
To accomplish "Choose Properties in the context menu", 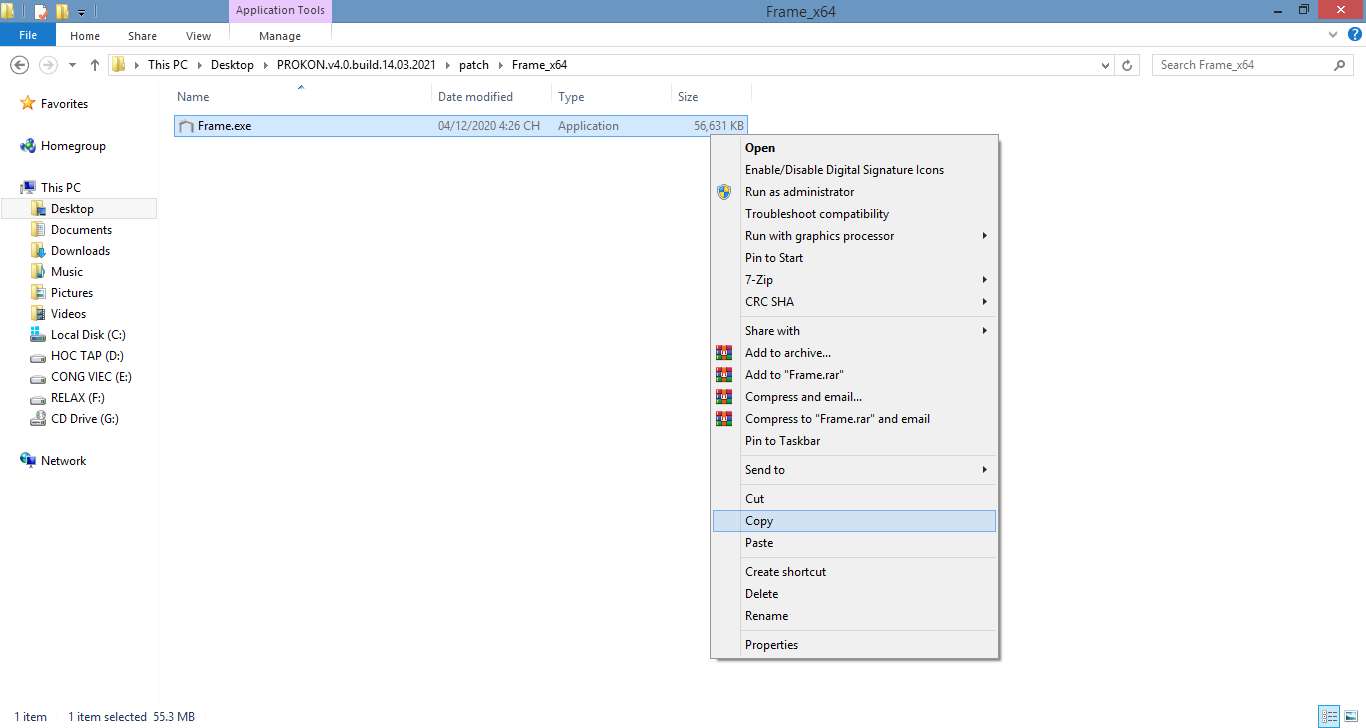I will pos(771,645).
